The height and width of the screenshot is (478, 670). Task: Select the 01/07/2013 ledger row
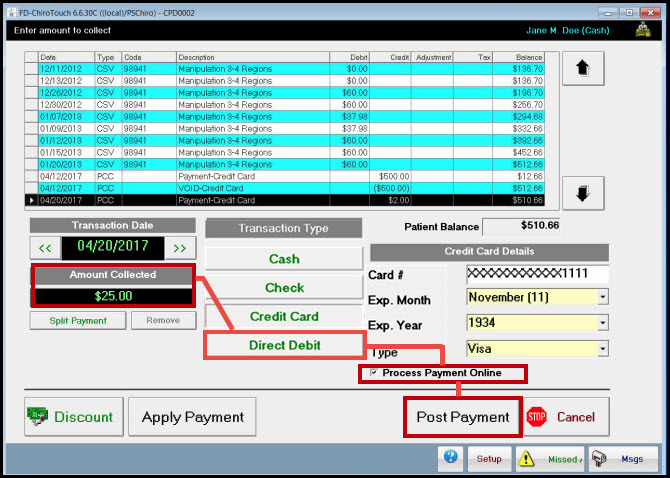click(285, 117)
